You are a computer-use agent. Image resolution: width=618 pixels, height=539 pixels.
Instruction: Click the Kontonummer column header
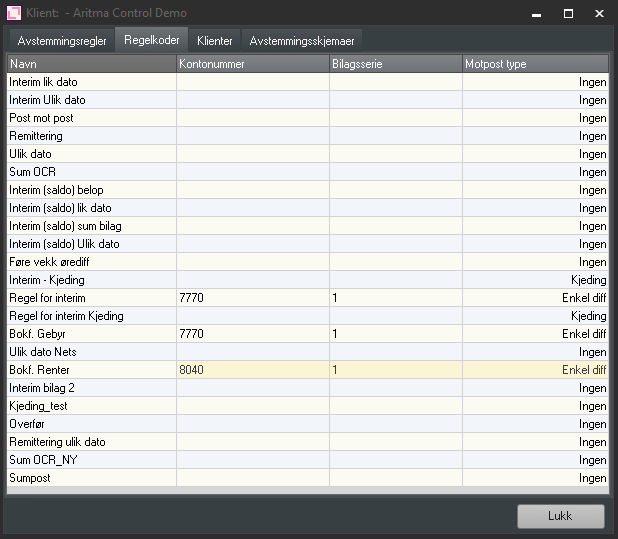[252, 64]
